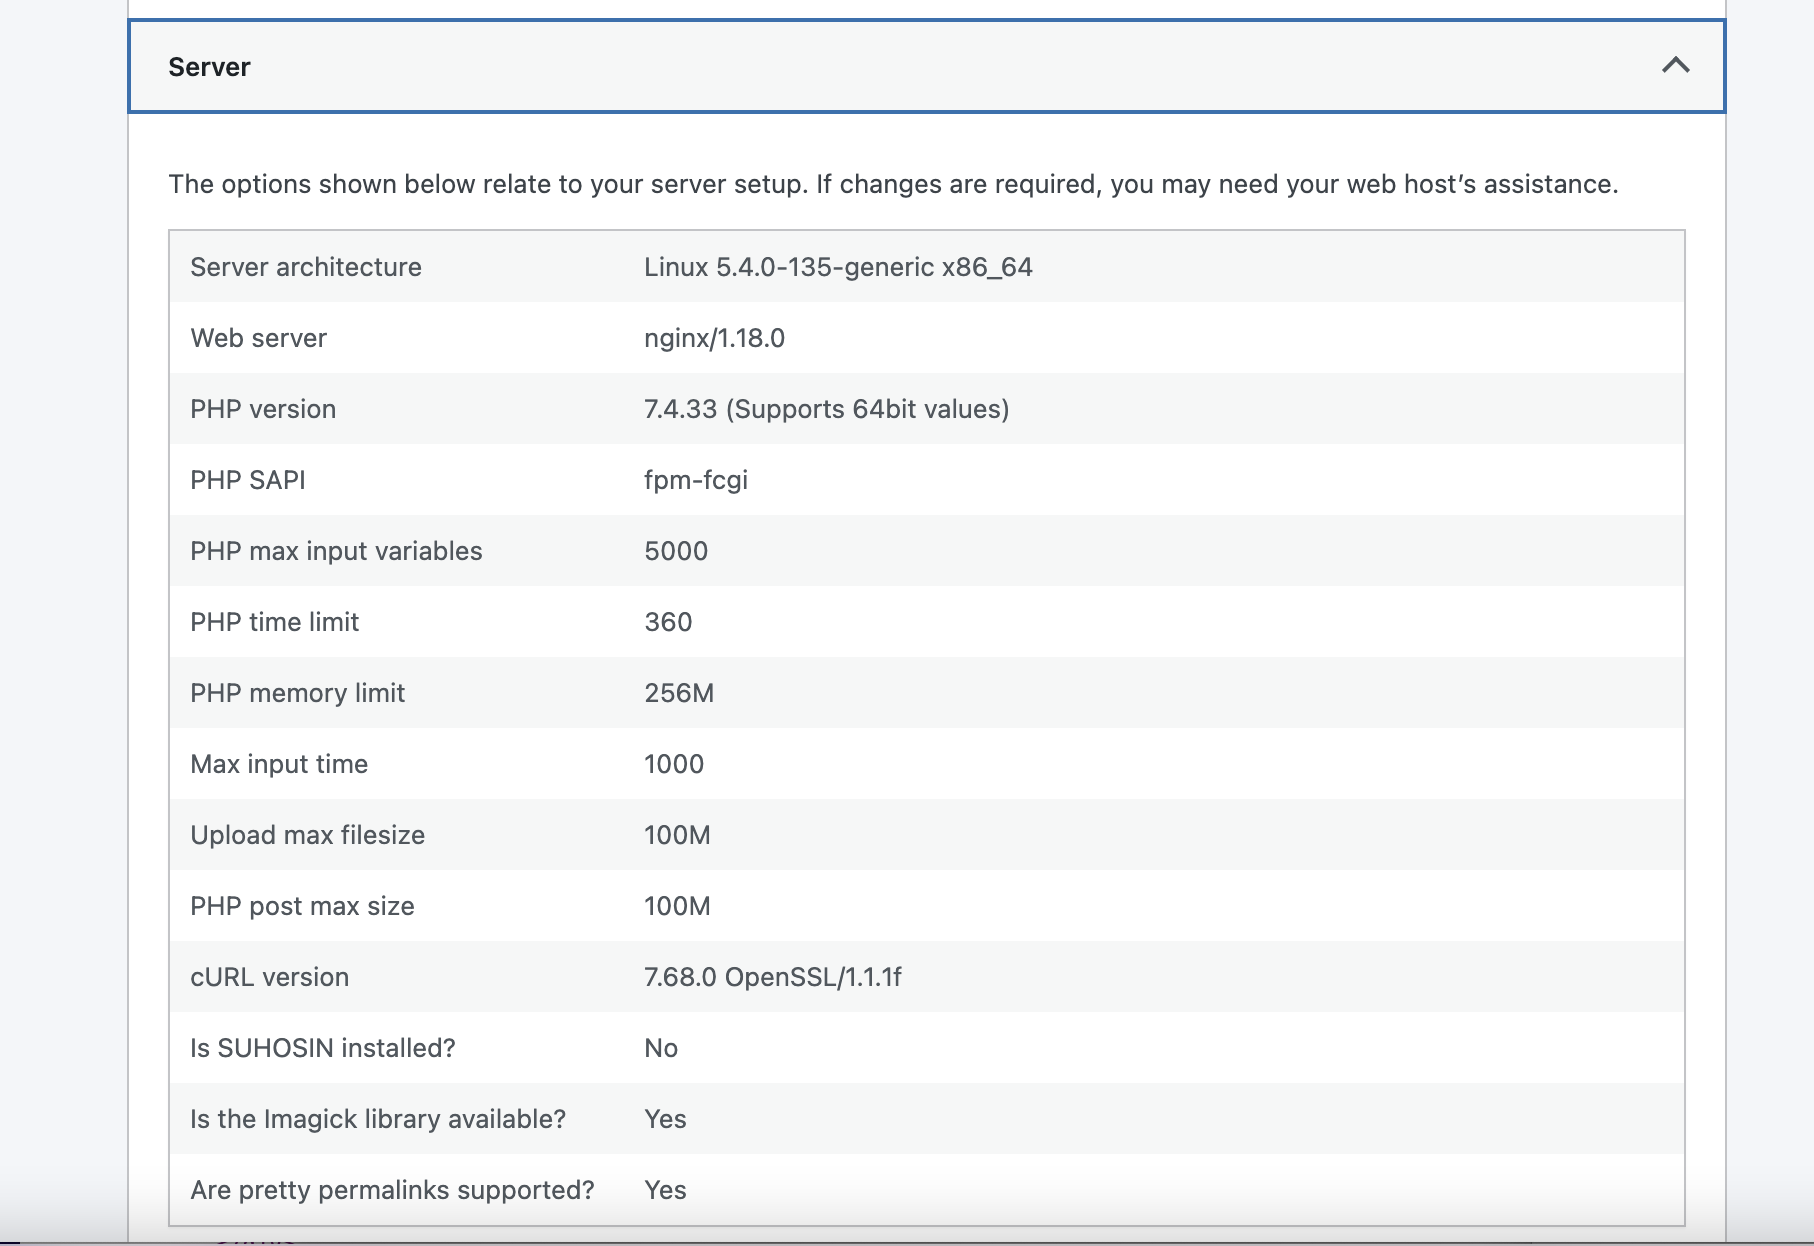The image size is (1814, 1246).
Task: Click the 7.68.0 OpenSSL/1.1.1f value
Action: 773,977
